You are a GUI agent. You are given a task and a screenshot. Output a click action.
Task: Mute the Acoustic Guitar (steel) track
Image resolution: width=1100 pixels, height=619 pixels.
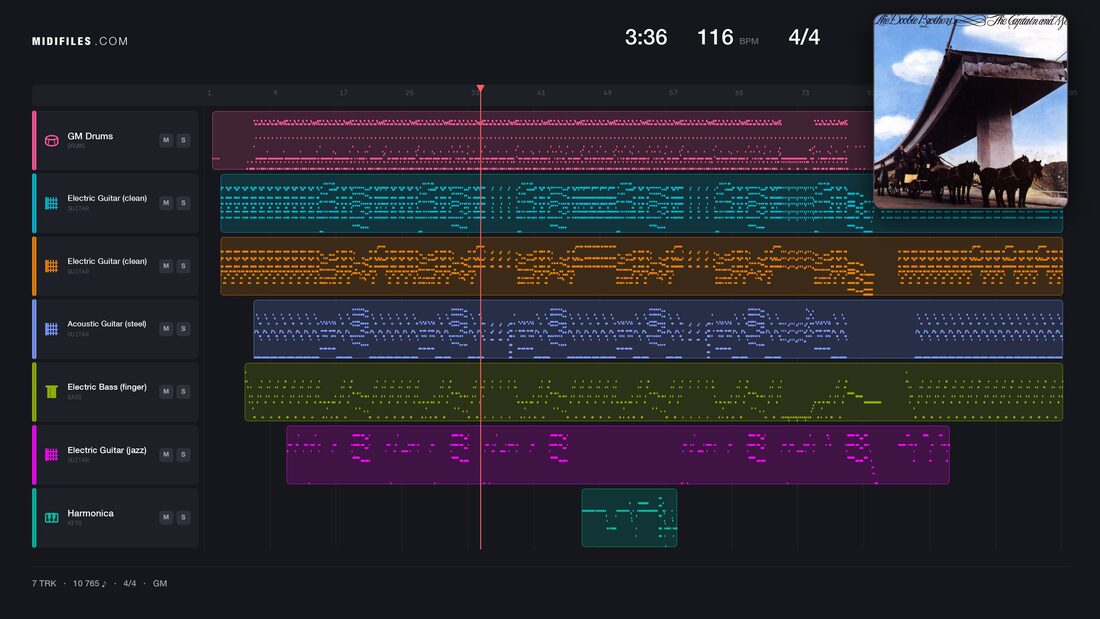(166, 328)
